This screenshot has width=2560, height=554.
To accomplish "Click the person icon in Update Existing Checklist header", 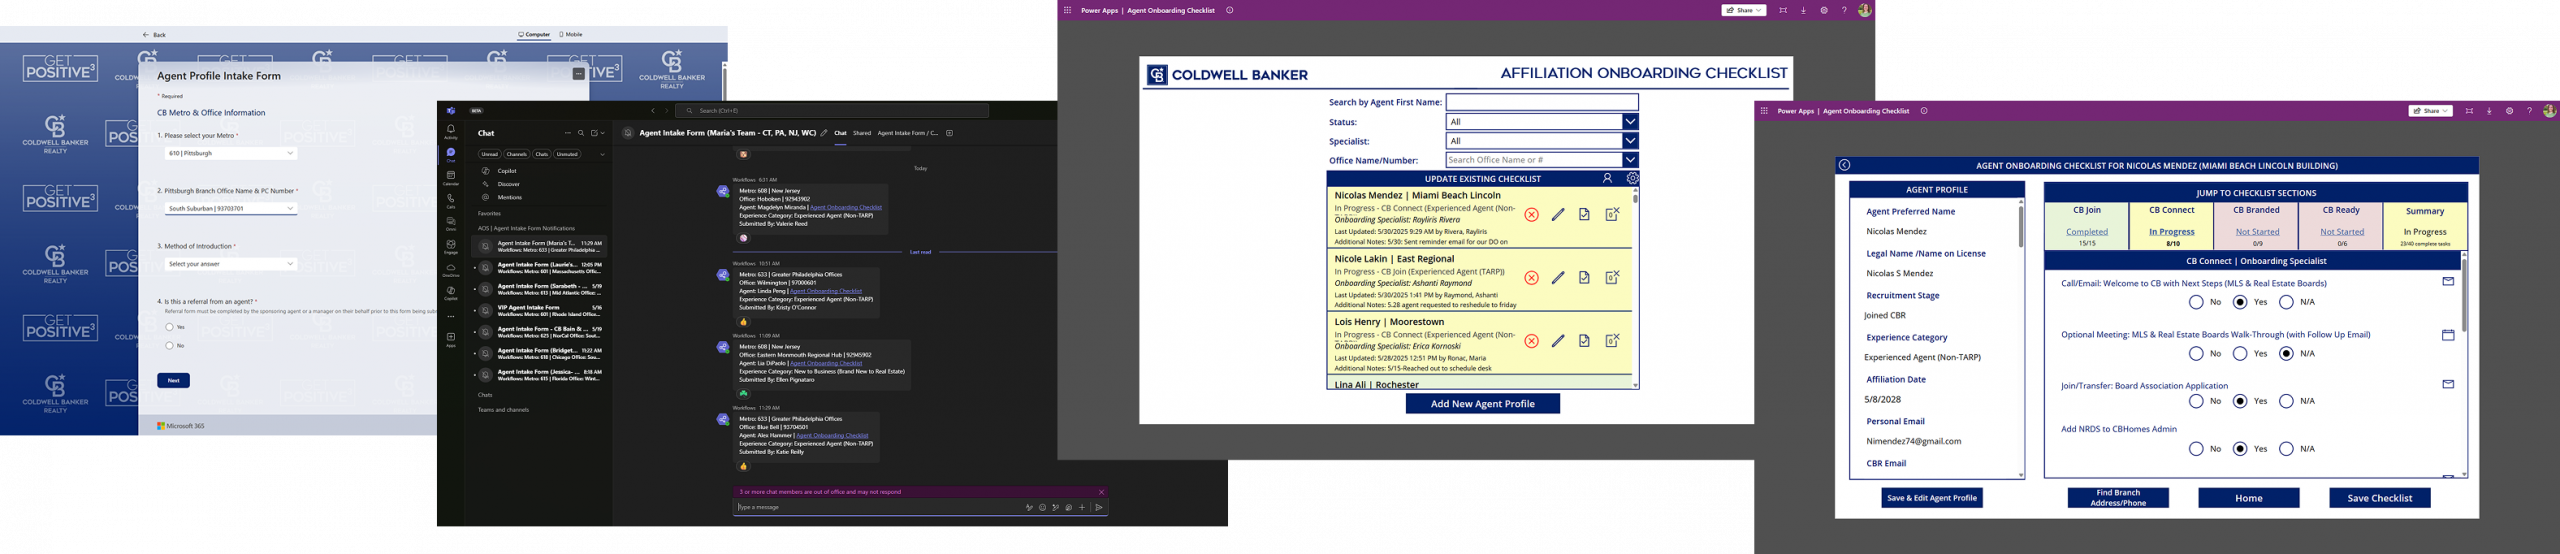I will click(1607, 178).
